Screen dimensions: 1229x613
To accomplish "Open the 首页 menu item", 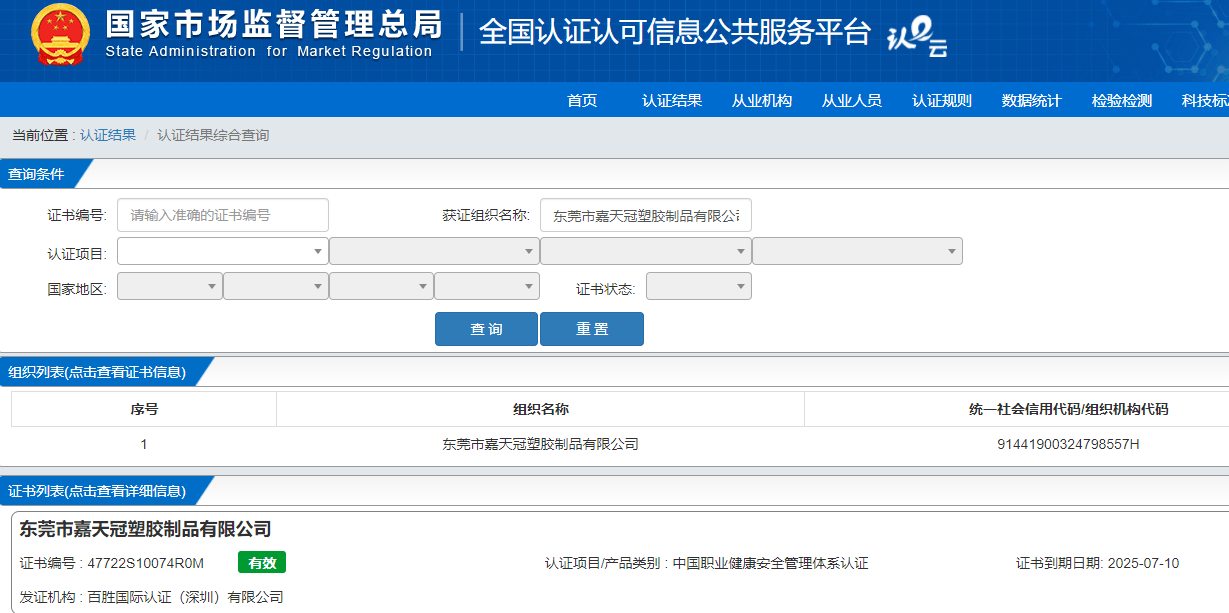I will tap(582, 100).
